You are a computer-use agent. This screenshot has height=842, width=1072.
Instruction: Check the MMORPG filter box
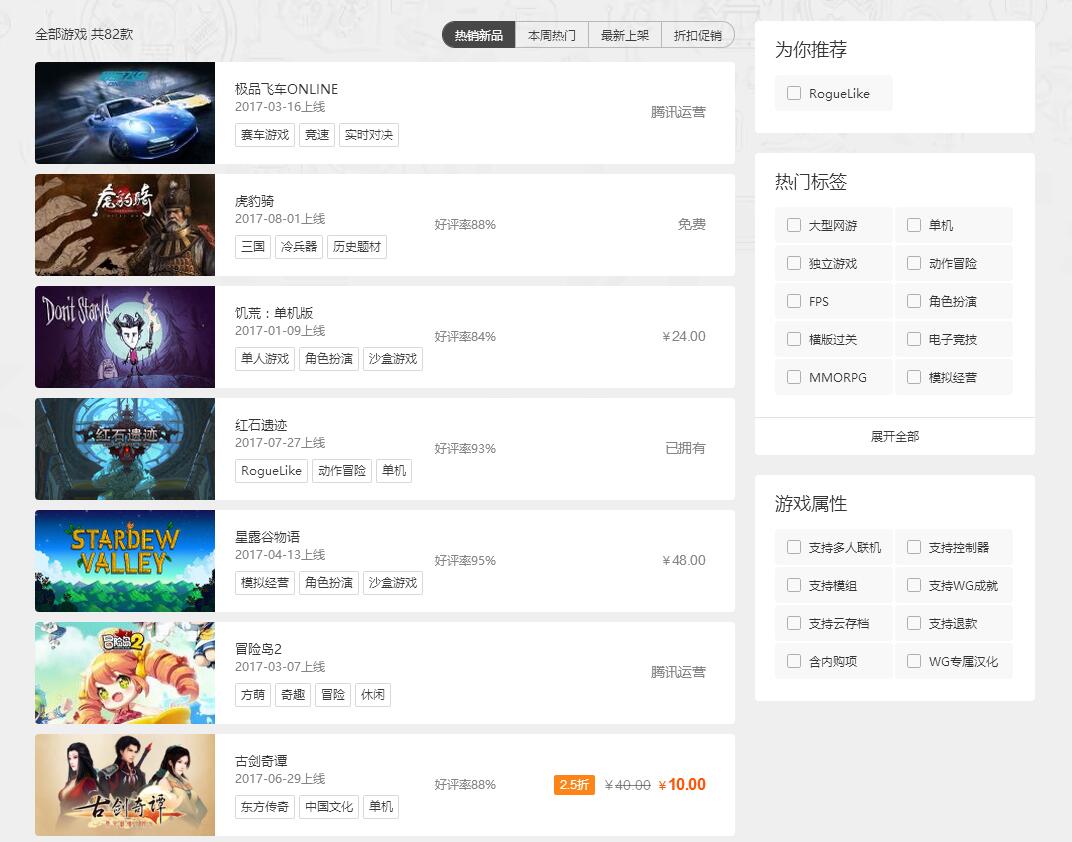(x=793, y=377)
